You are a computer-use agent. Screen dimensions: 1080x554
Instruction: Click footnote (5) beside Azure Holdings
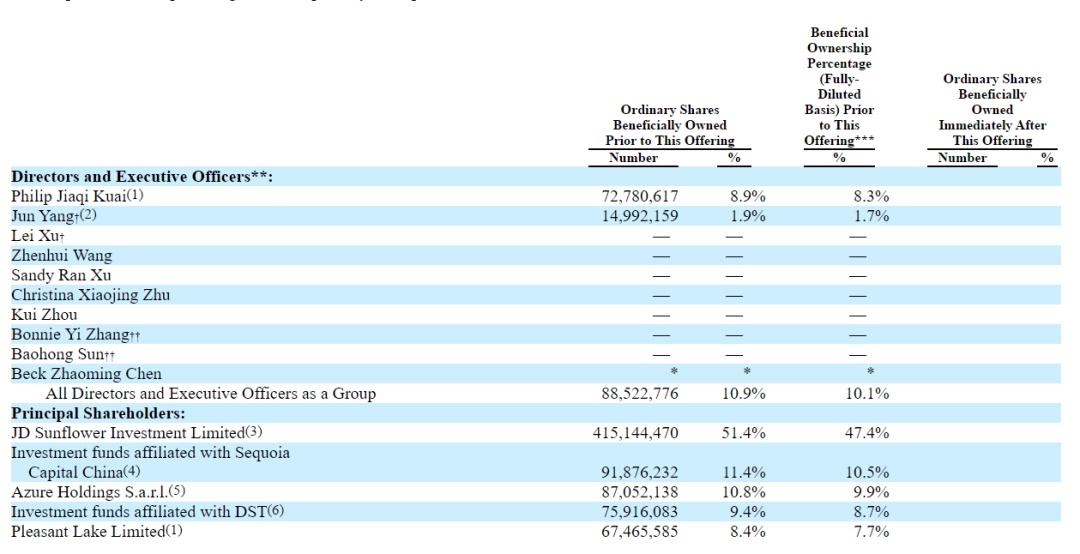(177, 491)
